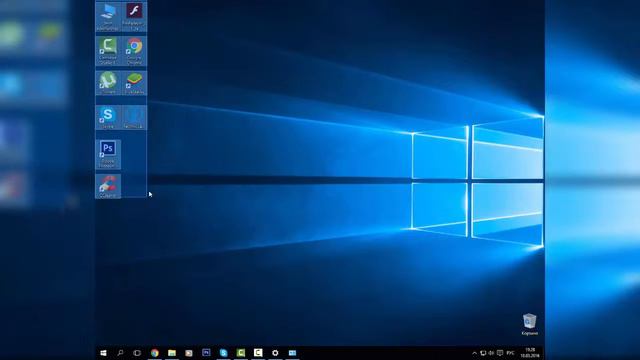Open File Explorer from the taskbar
The width and height of the screenshot is (640, 360).
click(x=172, y=353)
